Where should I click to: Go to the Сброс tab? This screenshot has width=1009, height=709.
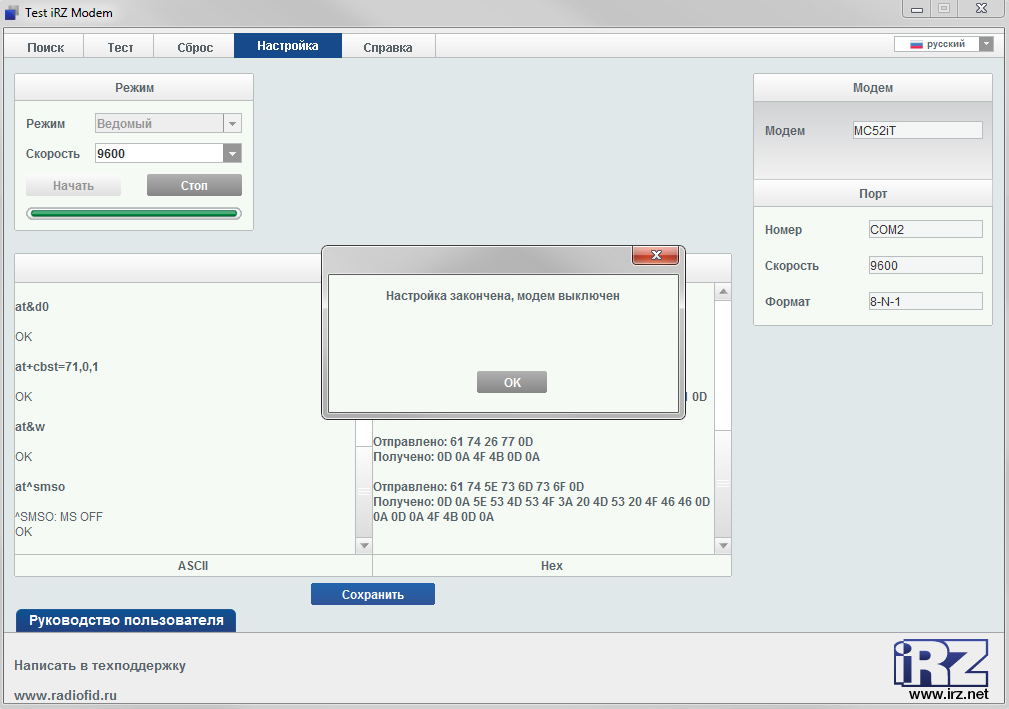pos(195,47)
